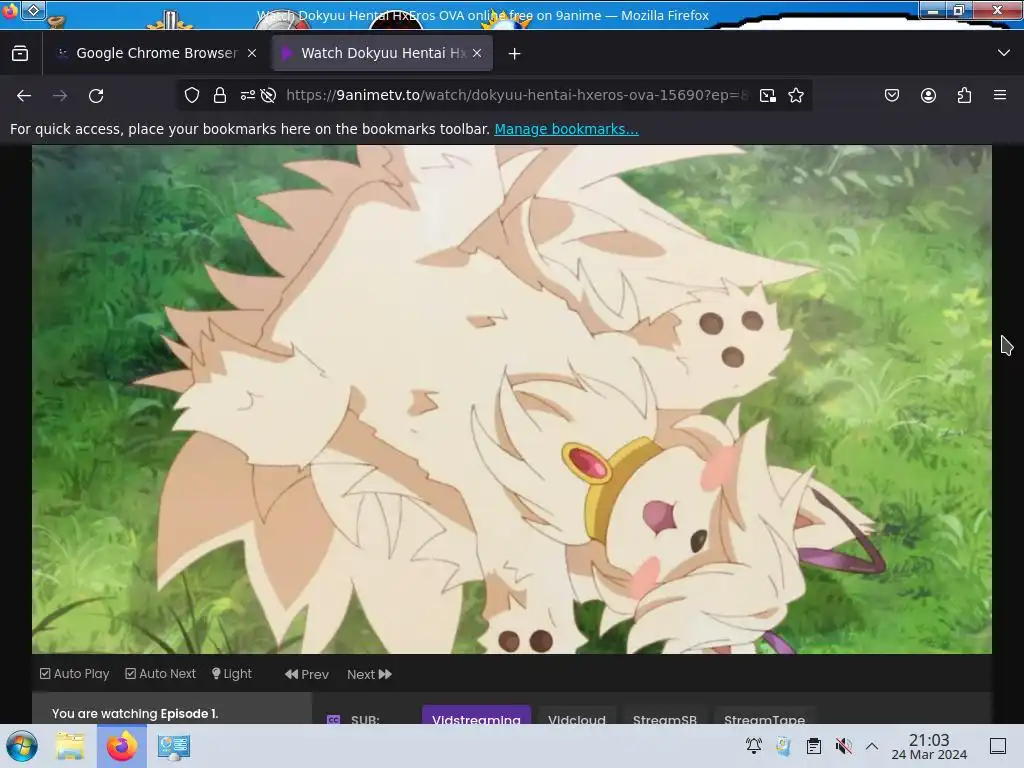Toggle the Auto Next checkbox
The width and height of the screenshot is (1024, 768).
click(x=161, y=673)
